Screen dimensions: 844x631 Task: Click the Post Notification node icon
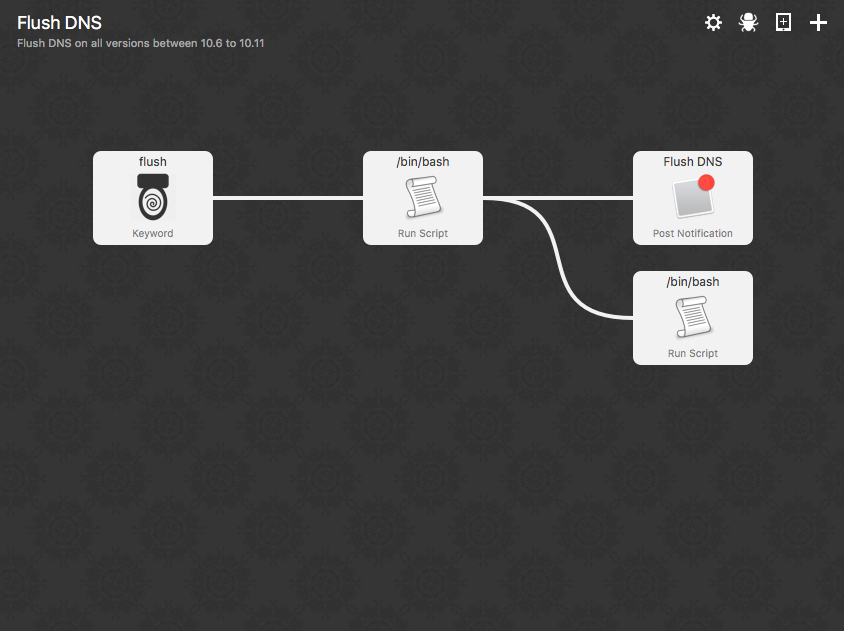click(x=692, y=197)
